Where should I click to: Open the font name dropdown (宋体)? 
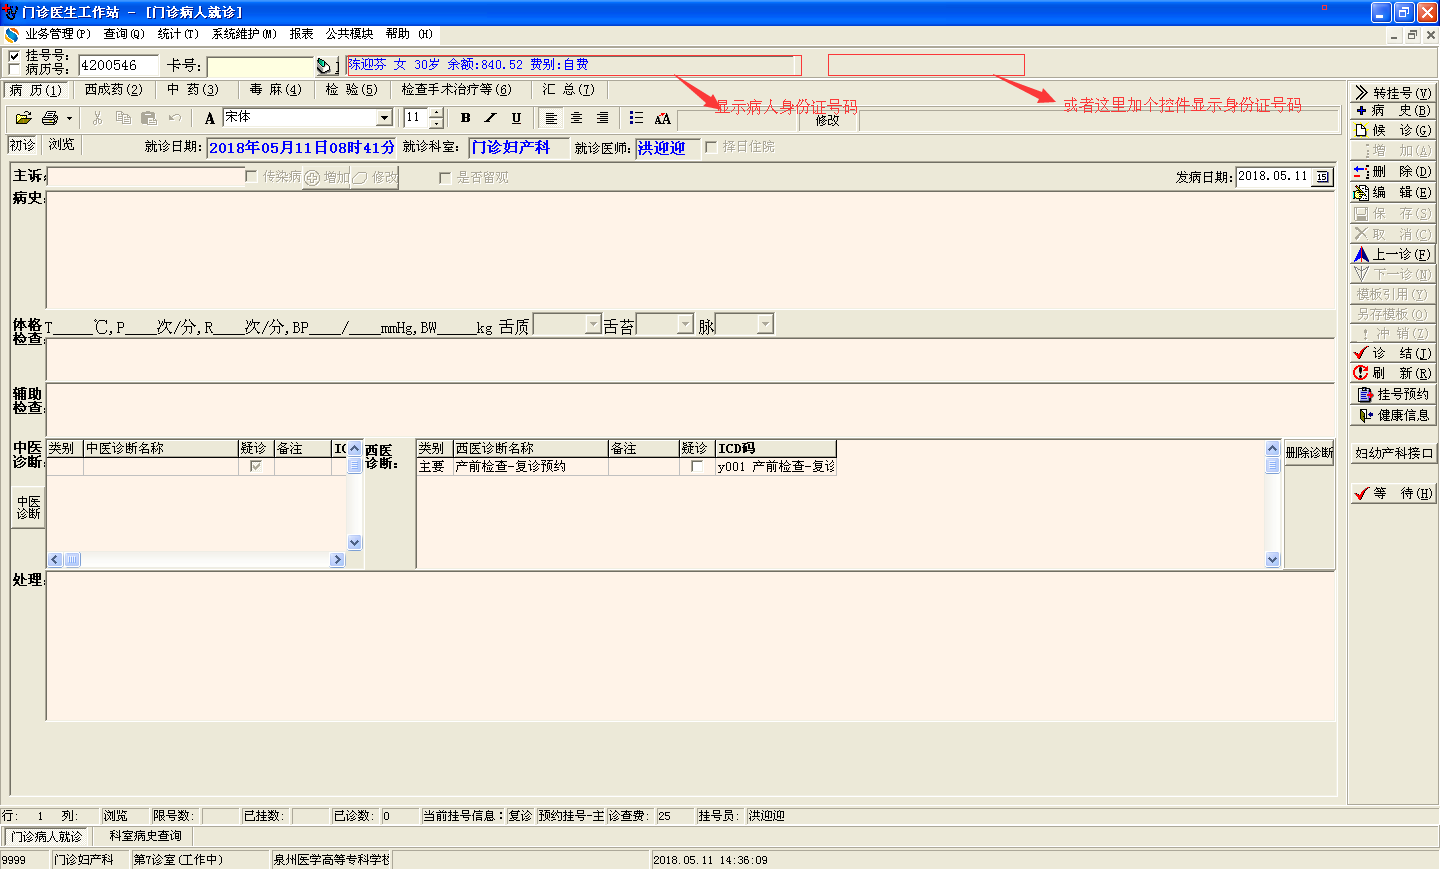coord(384,118)
